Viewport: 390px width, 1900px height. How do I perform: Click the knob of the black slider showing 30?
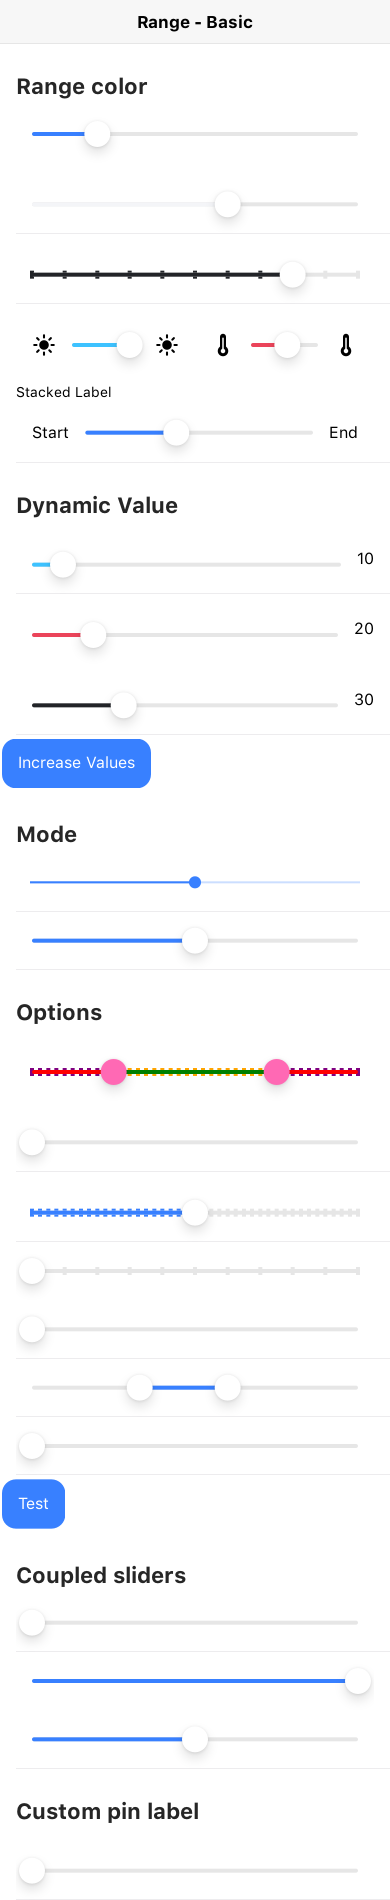(123, 705)
